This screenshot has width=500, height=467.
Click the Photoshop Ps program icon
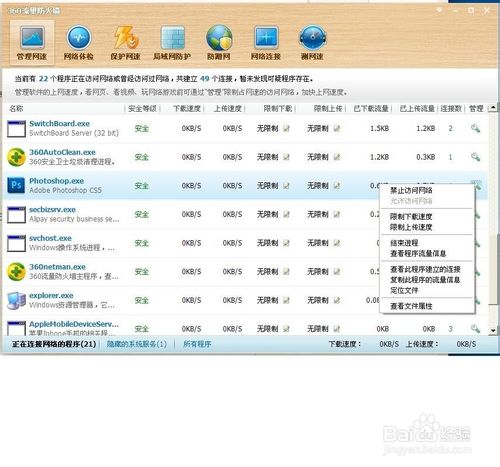pyautogui.click(x=16, y=185)
